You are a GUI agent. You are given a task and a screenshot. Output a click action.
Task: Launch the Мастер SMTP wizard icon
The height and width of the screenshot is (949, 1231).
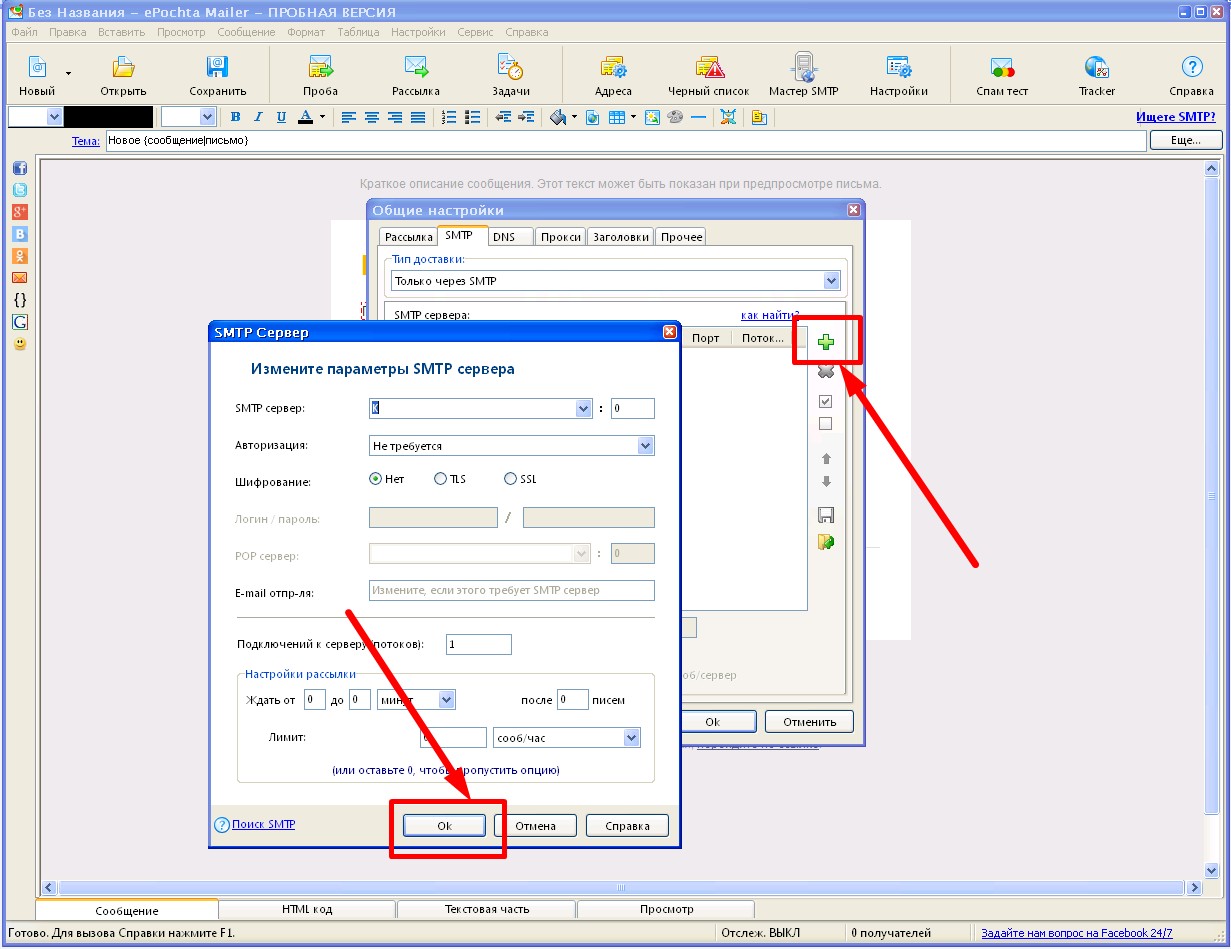803,67
